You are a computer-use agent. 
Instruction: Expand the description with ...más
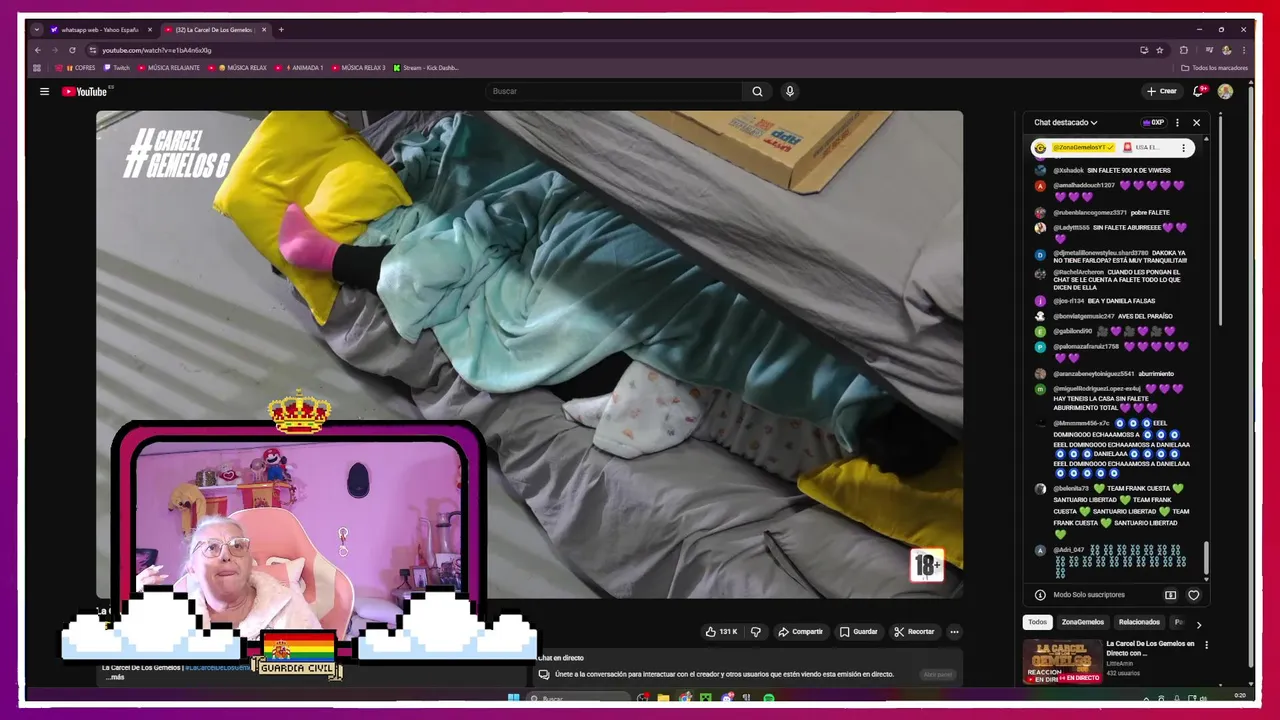tap(115, 677)
